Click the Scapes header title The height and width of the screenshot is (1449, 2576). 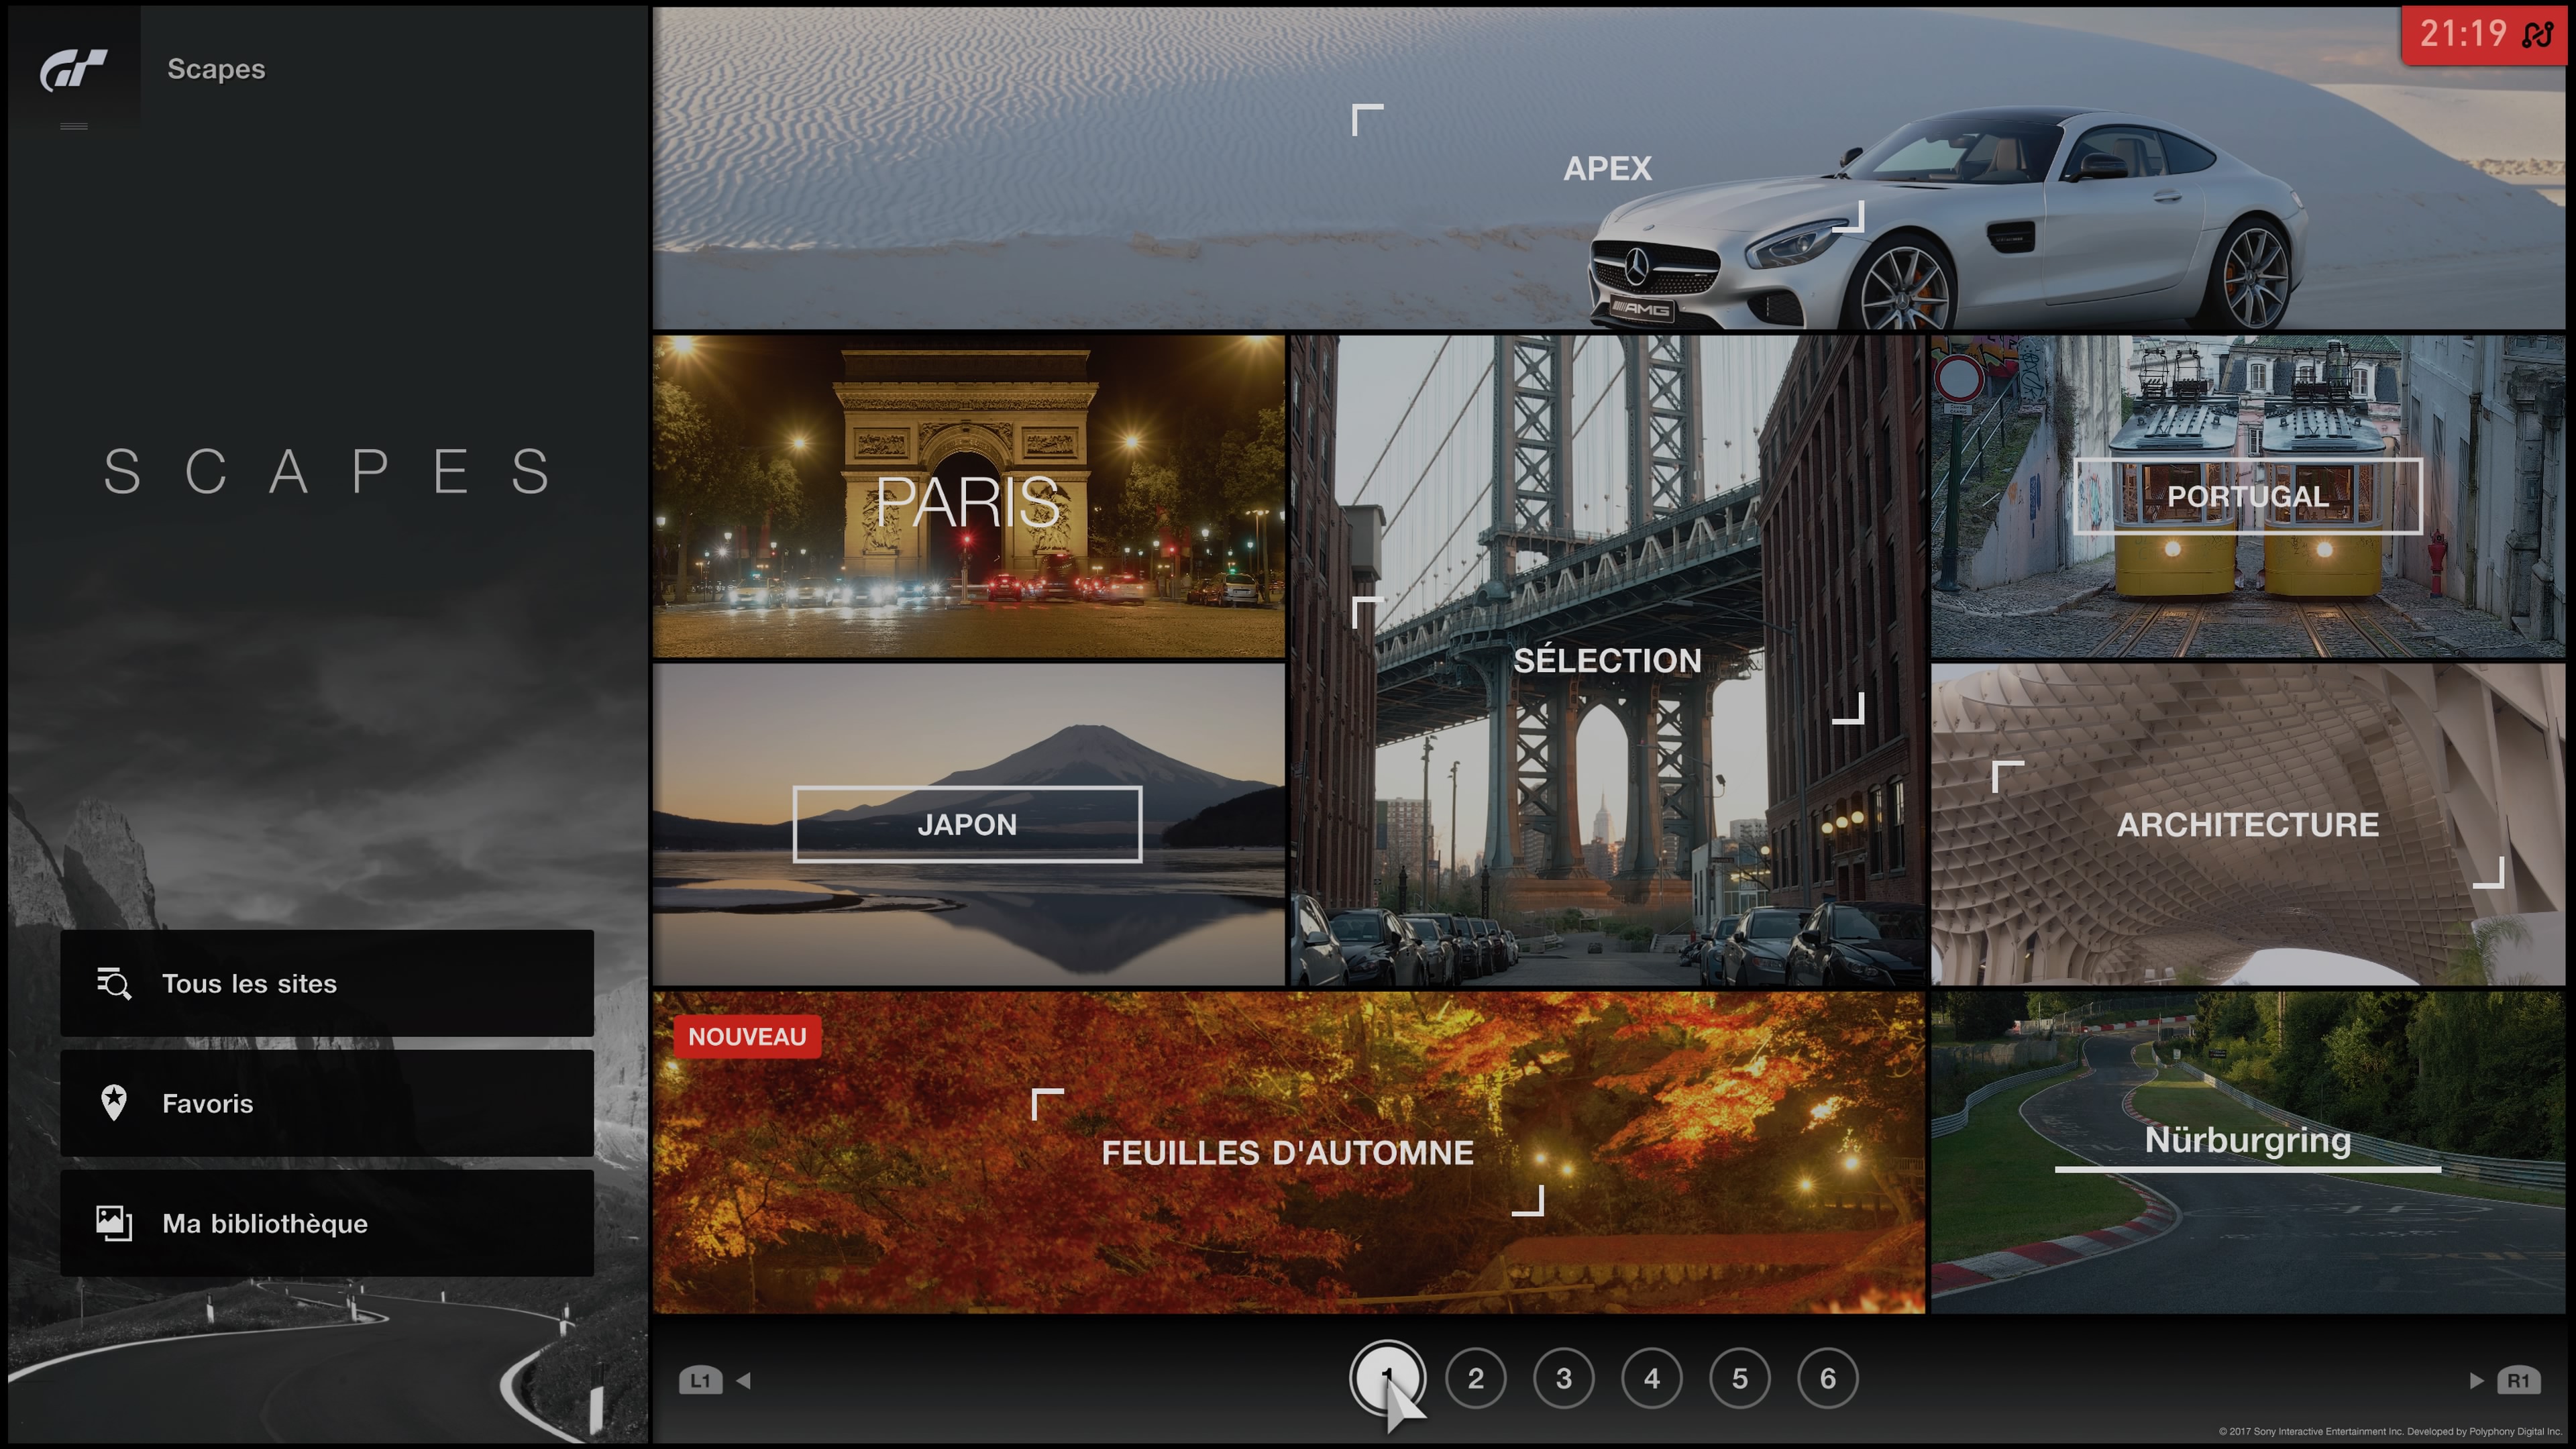(216, 69)
